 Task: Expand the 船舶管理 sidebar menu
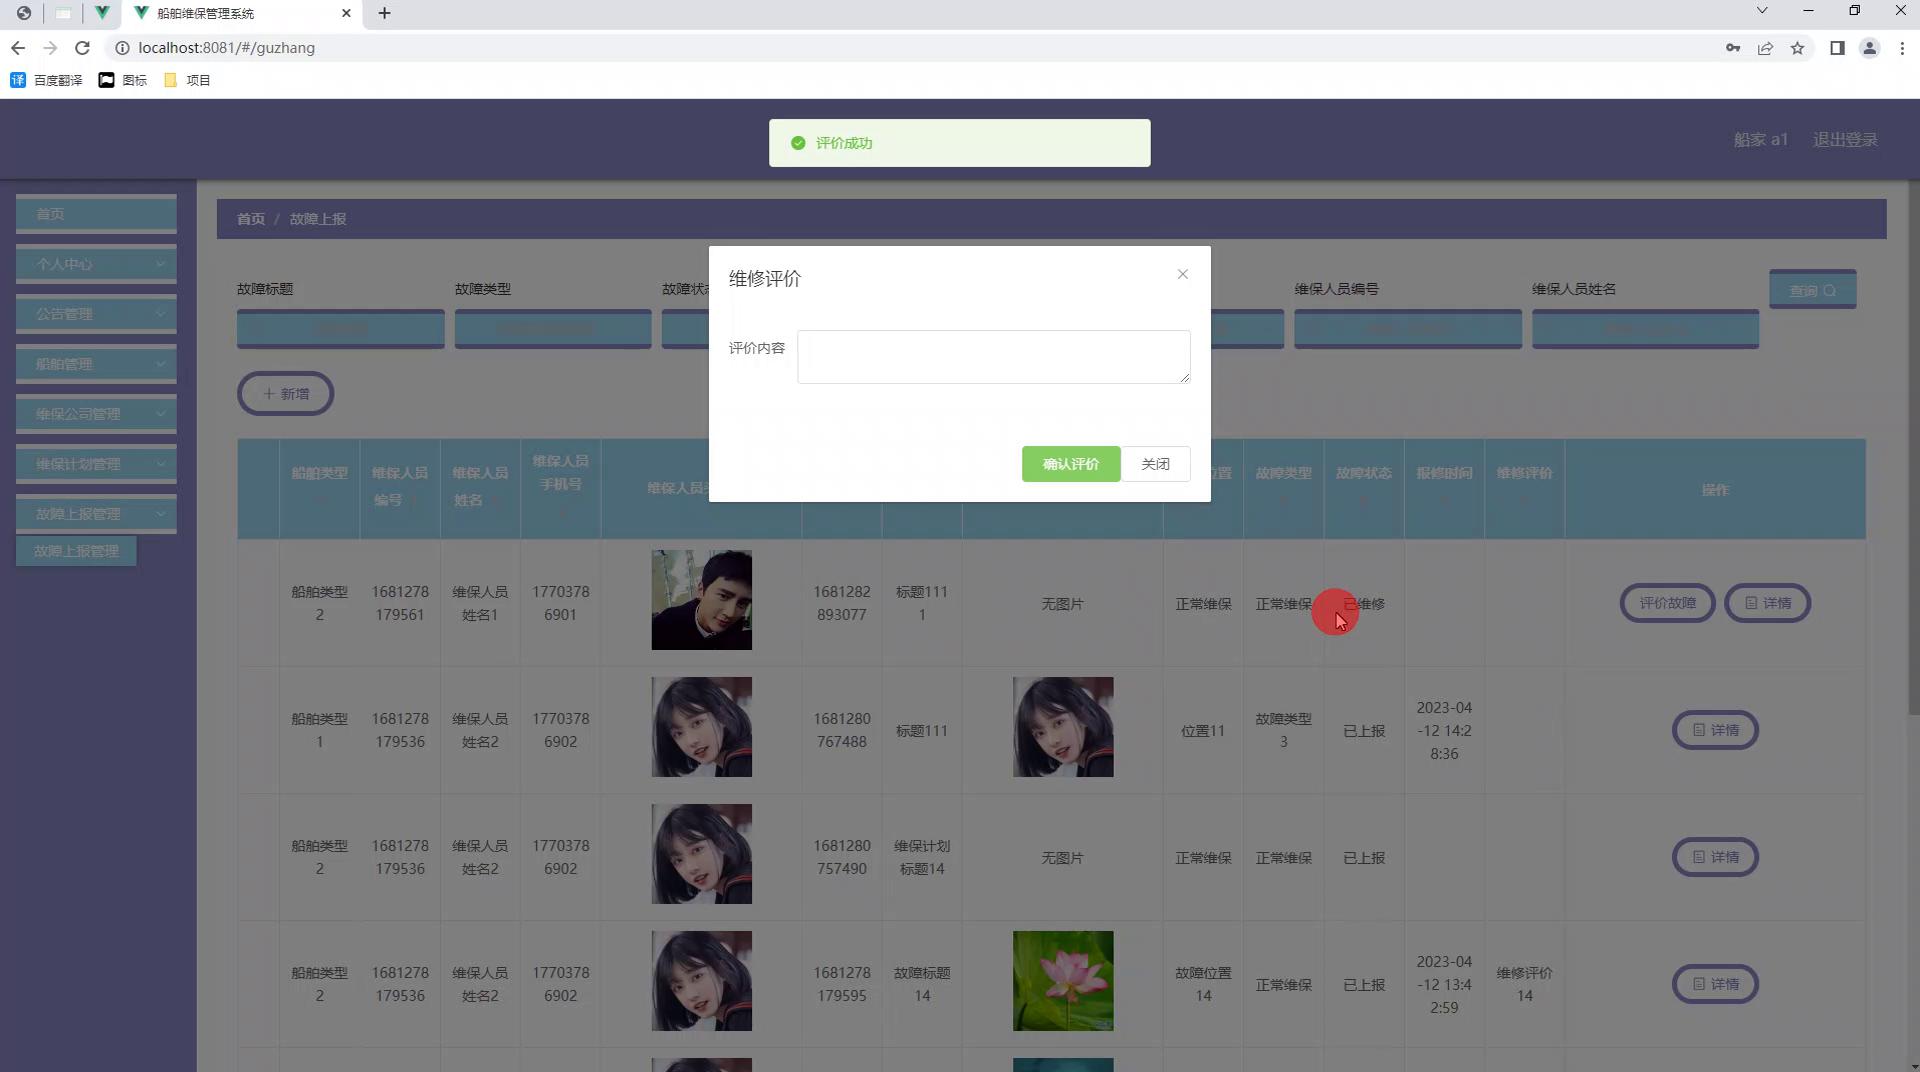coord(96,364)
